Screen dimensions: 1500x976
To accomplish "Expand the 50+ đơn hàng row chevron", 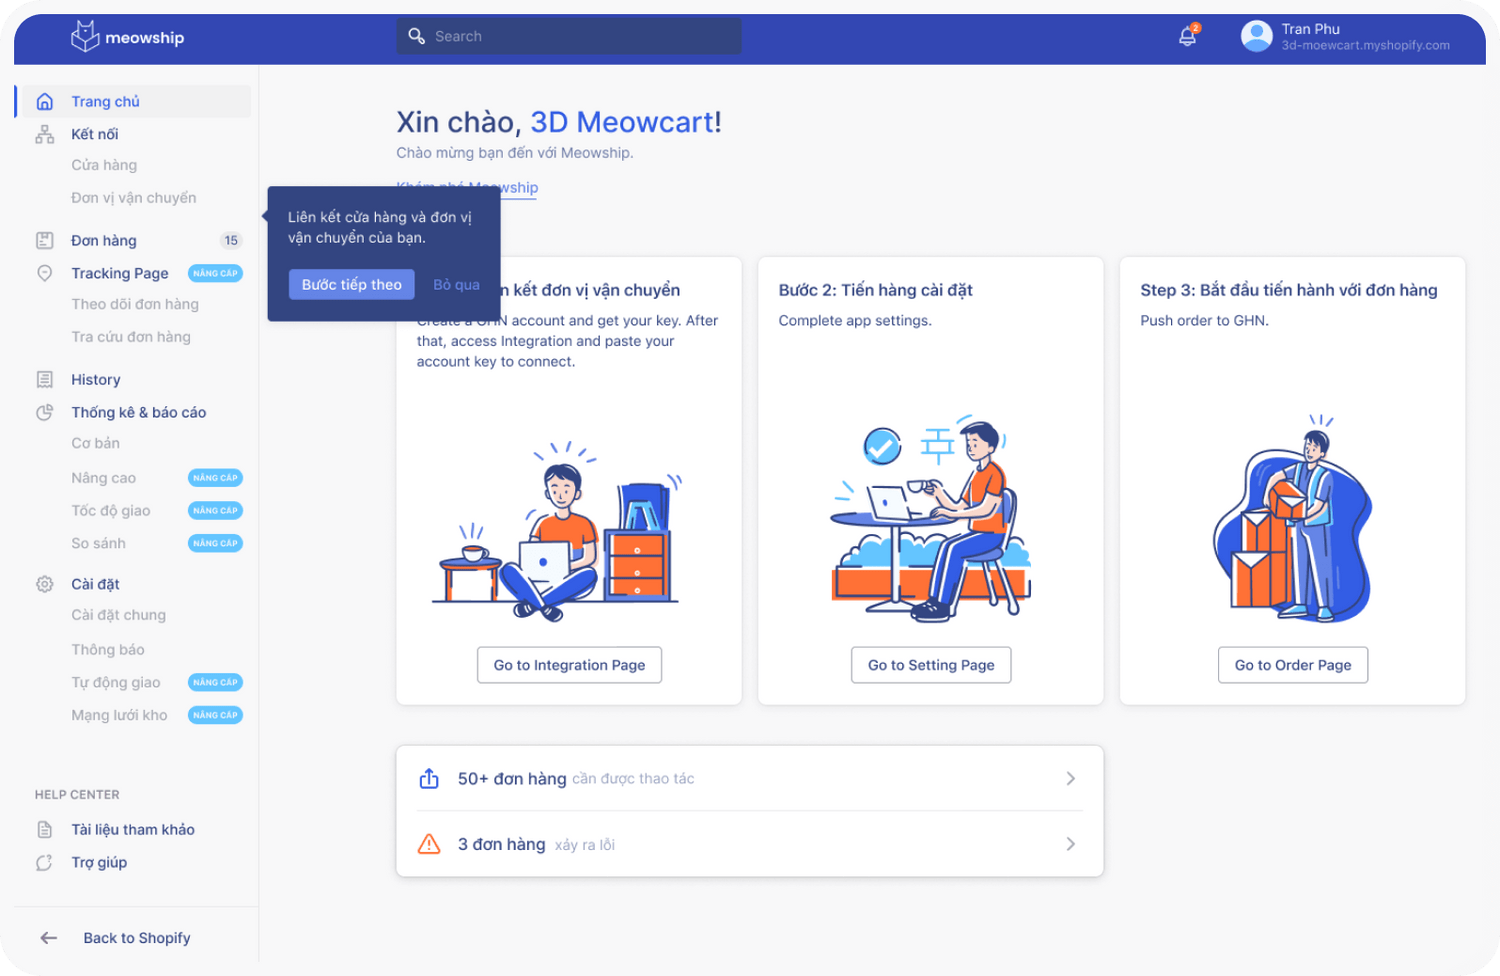I will pos(1070,778).
